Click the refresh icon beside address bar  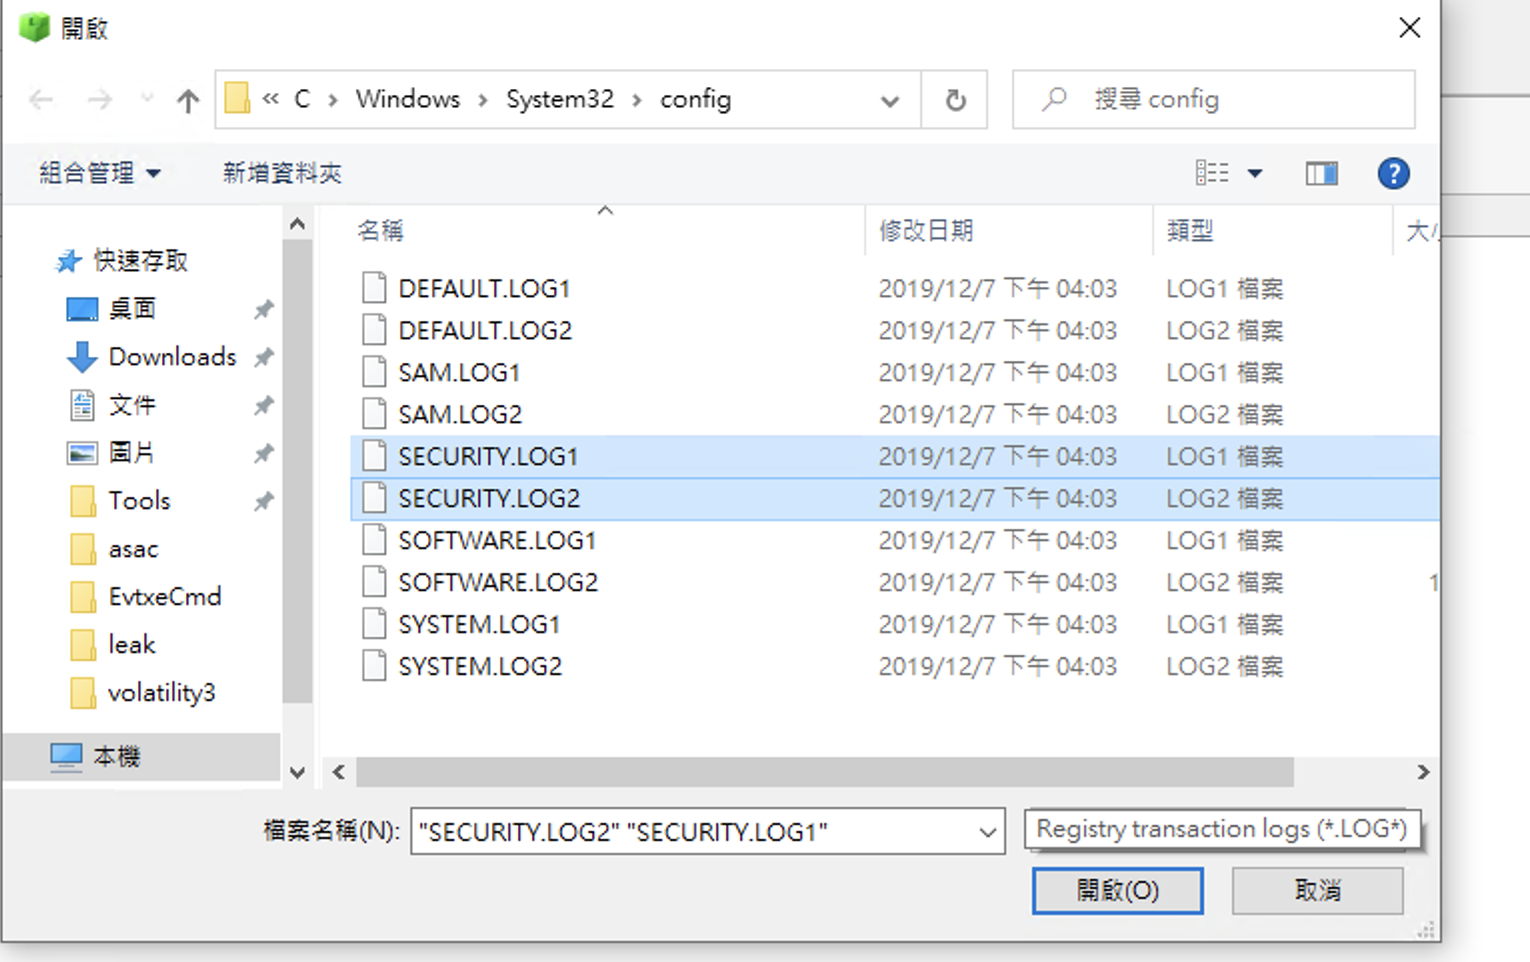pos(955,100)
